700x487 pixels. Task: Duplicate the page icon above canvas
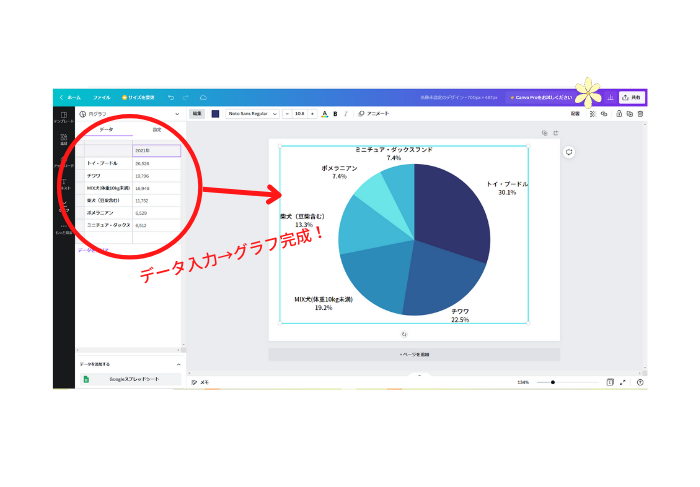click(545, 133)
